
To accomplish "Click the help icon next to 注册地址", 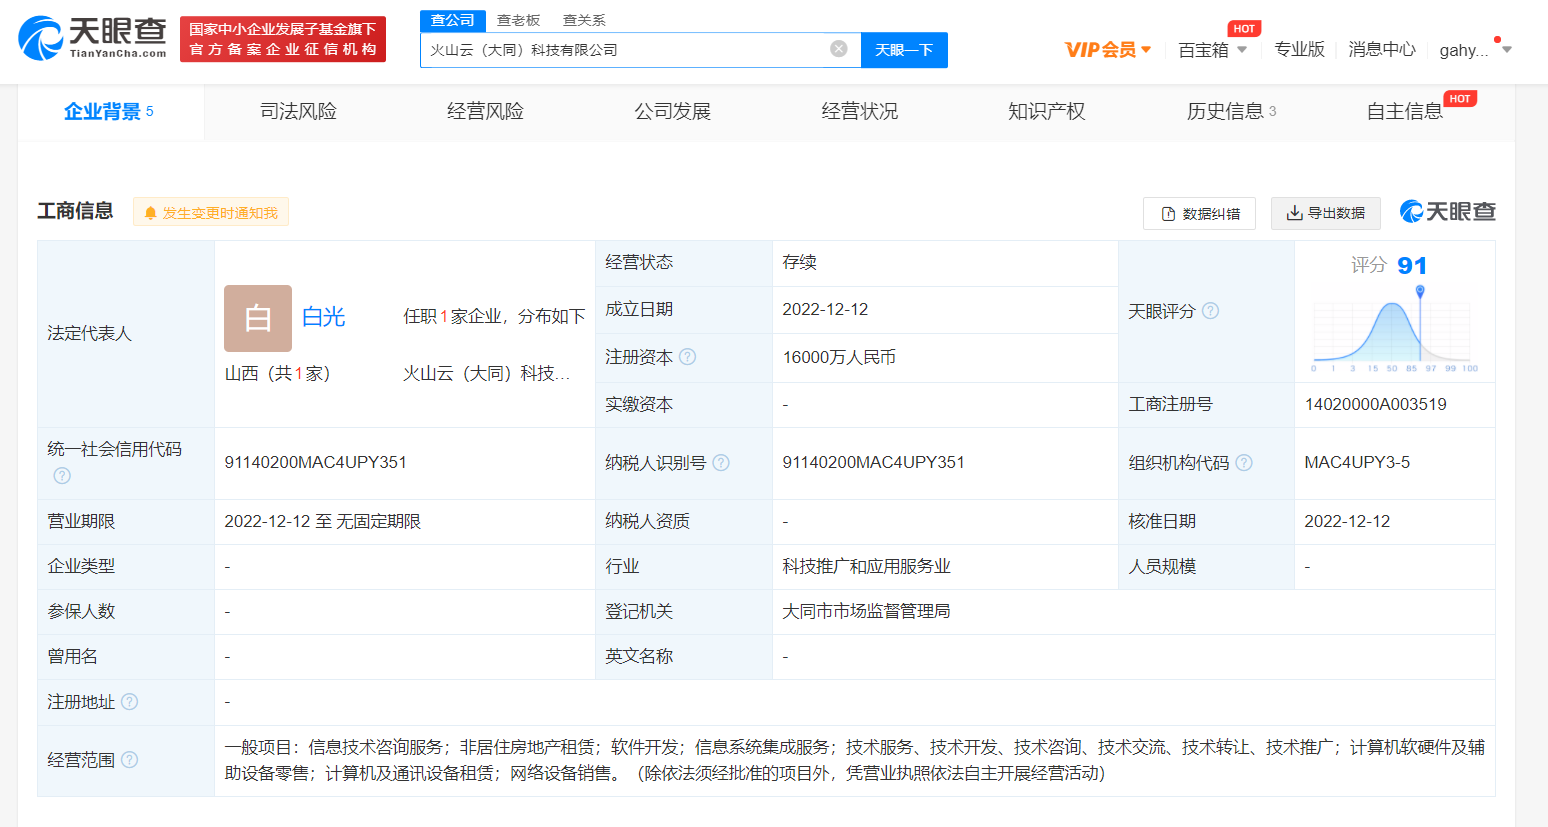I will coord(130,702).
